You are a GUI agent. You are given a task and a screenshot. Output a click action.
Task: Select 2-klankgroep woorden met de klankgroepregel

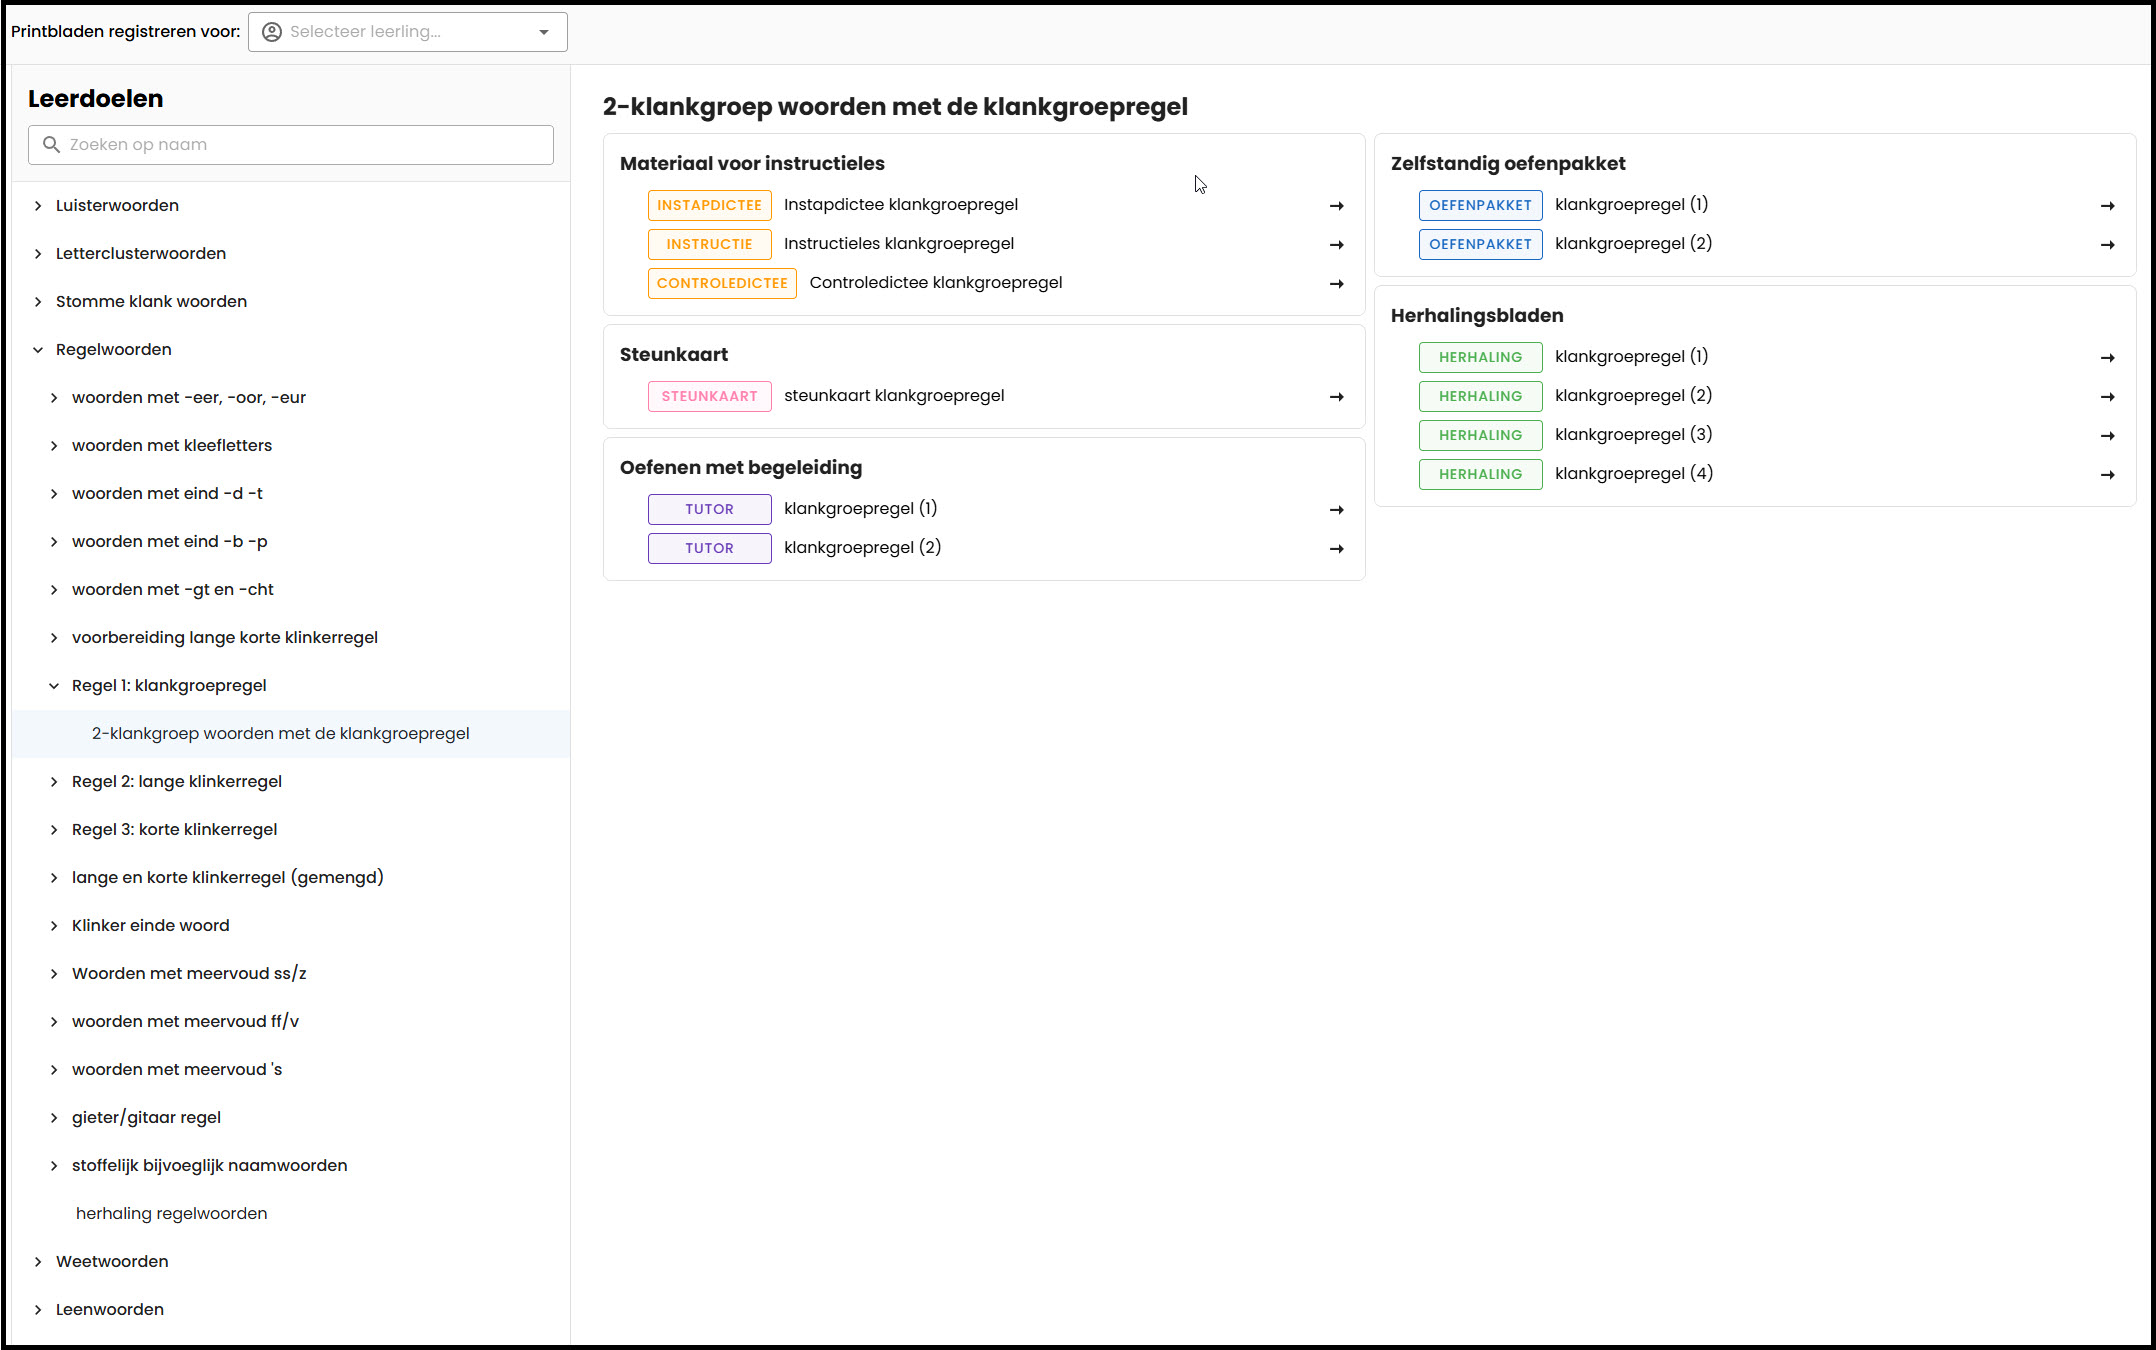280,734
